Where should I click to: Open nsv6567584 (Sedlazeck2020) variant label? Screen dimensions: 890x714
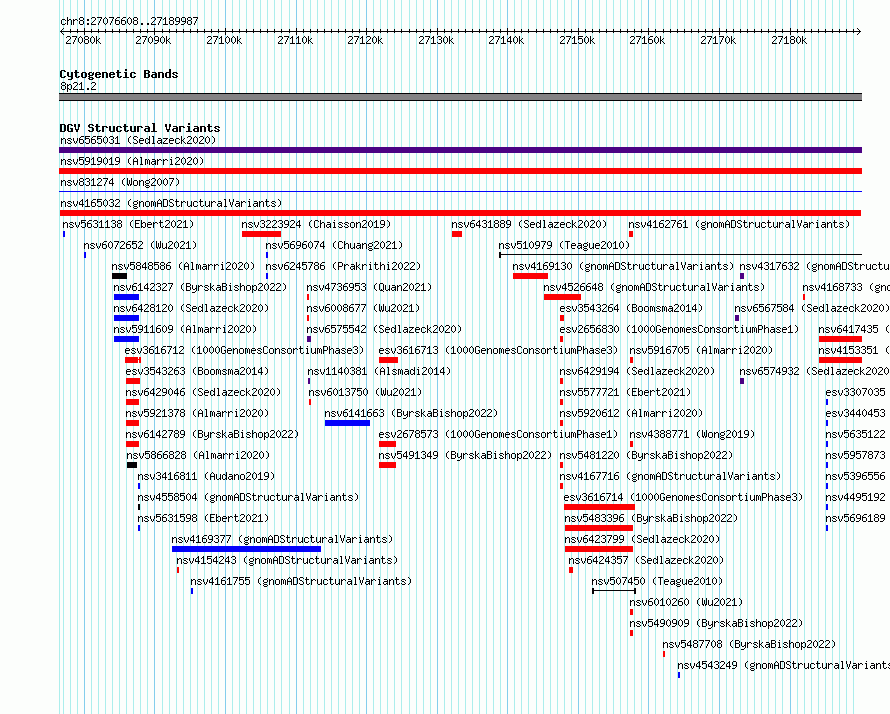(812, 308)
